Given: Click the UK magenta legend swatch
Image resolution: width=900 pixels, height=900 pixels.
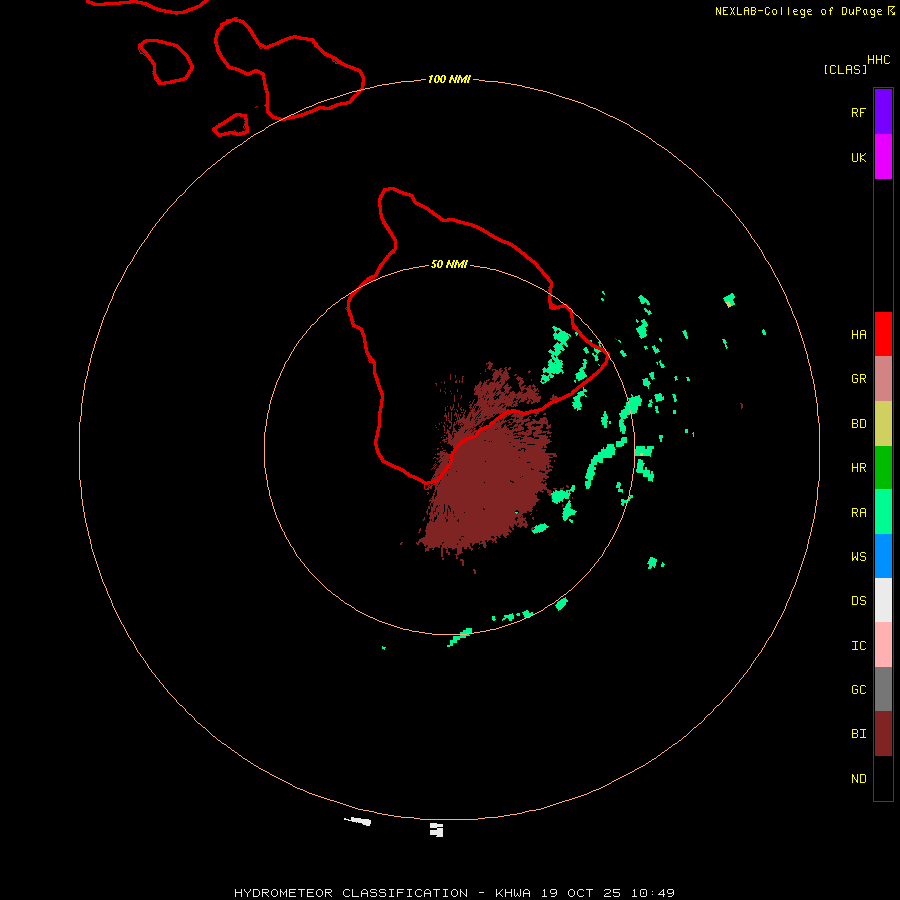Looking at the screenshot, I should coord(883,157).
